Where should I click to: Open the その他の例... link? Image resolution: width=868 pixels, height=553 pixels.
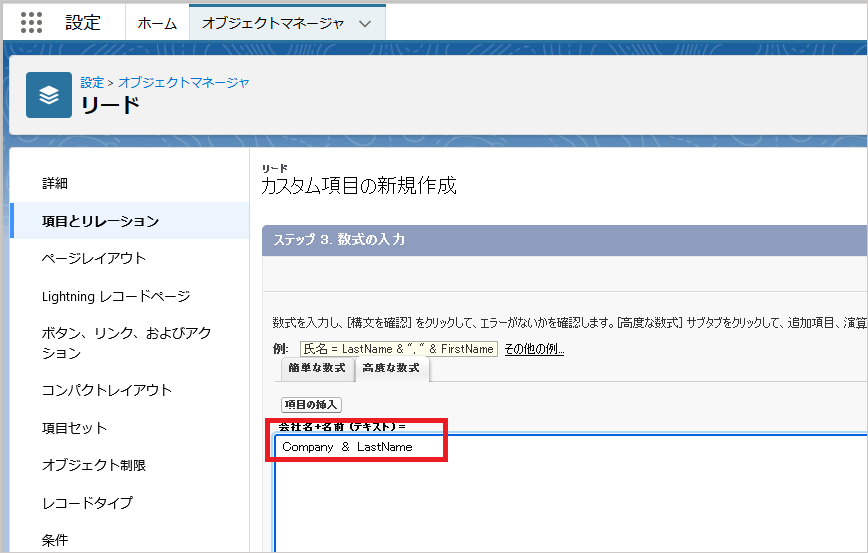pyautogui.click(x=534, y=349)
